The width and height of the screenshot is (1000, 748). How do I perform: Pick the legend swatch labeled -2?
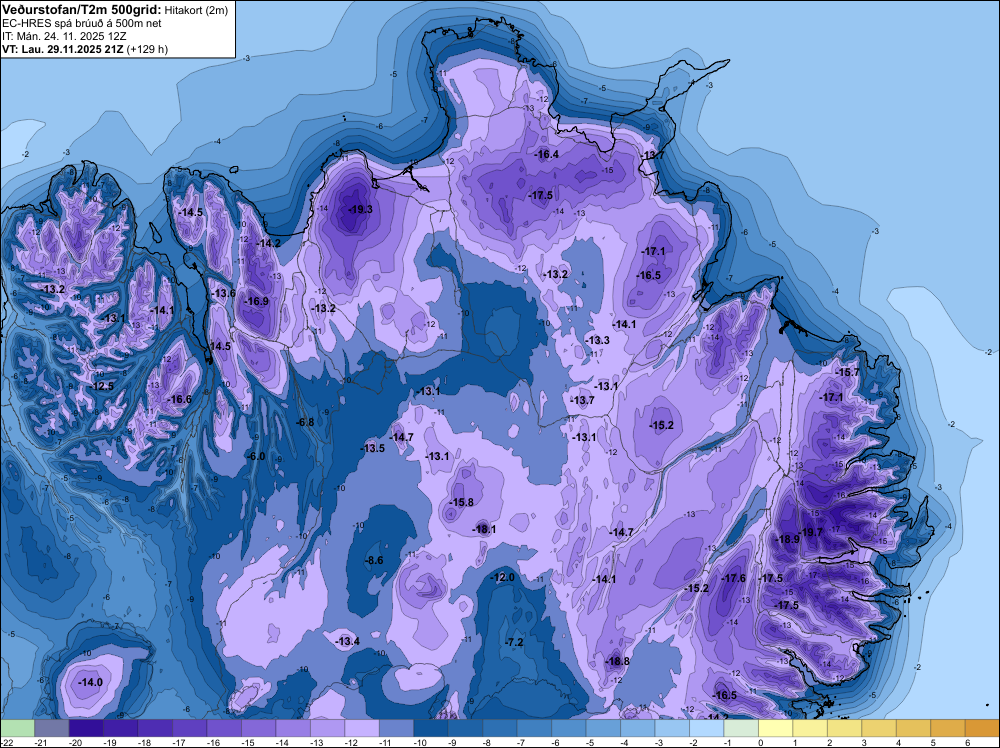point(706,728)
